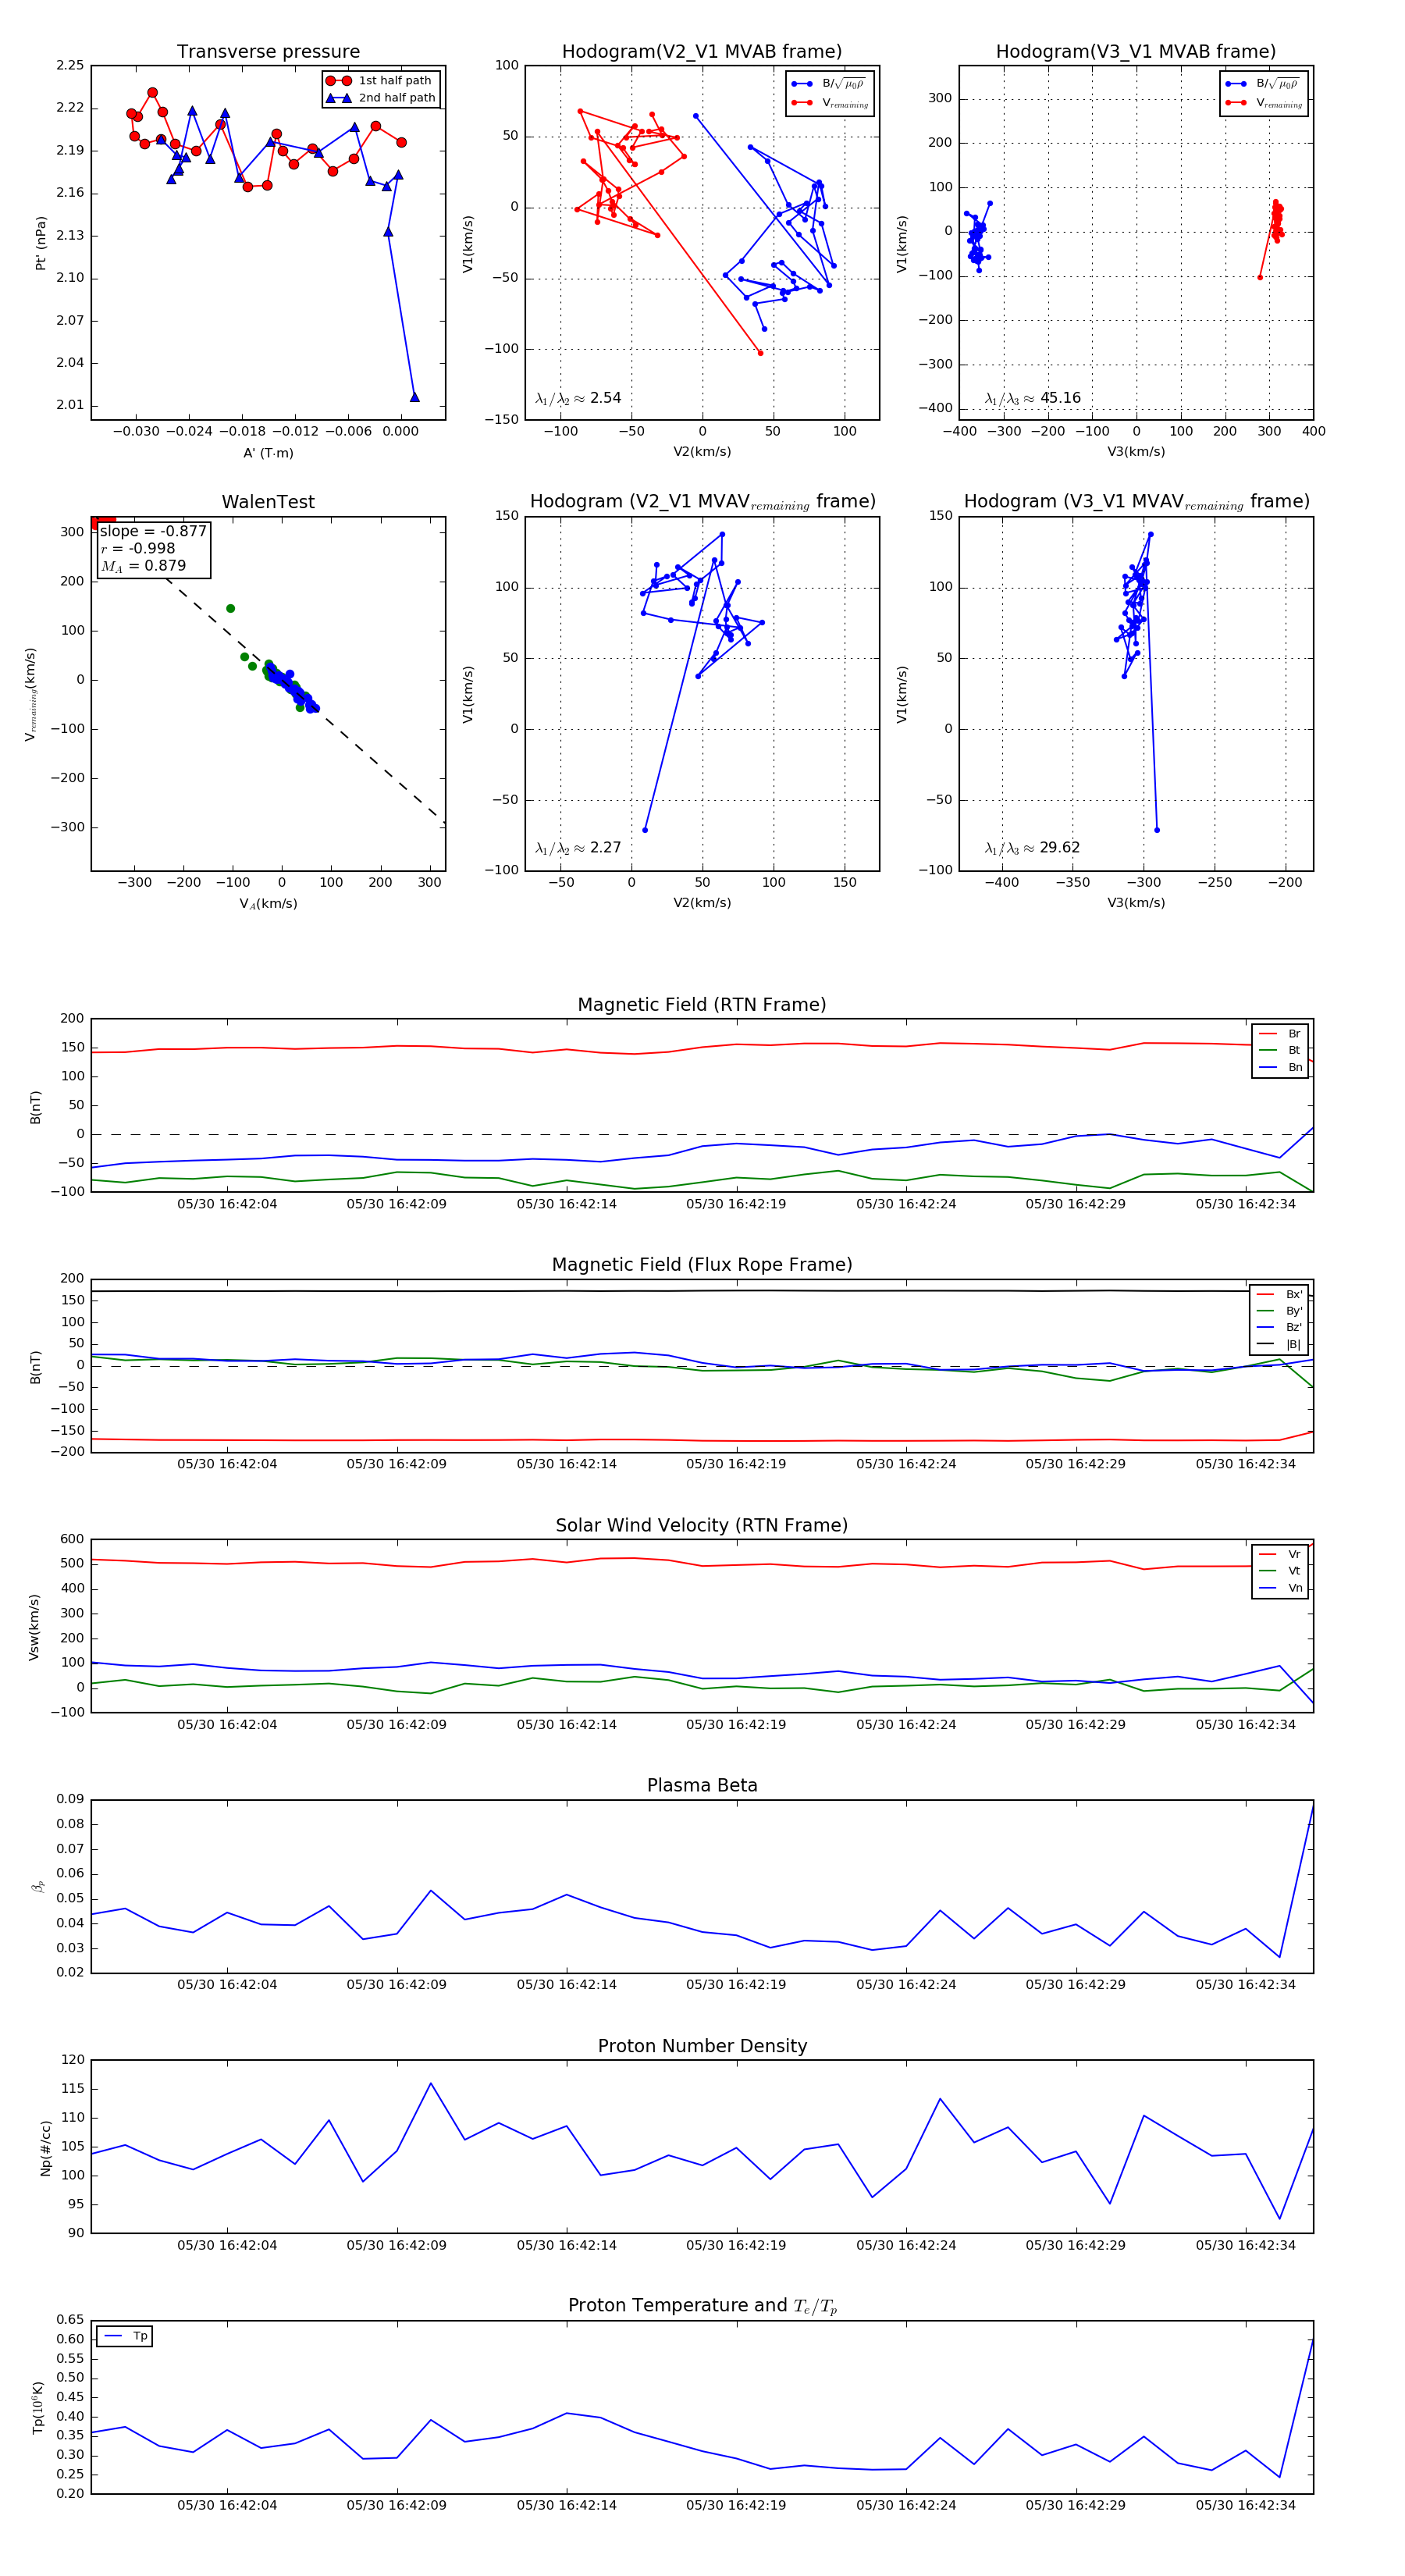
Task: Click the 'Solar Wind Velocity (RTN Frame)' title
Action: (702, 1525)
